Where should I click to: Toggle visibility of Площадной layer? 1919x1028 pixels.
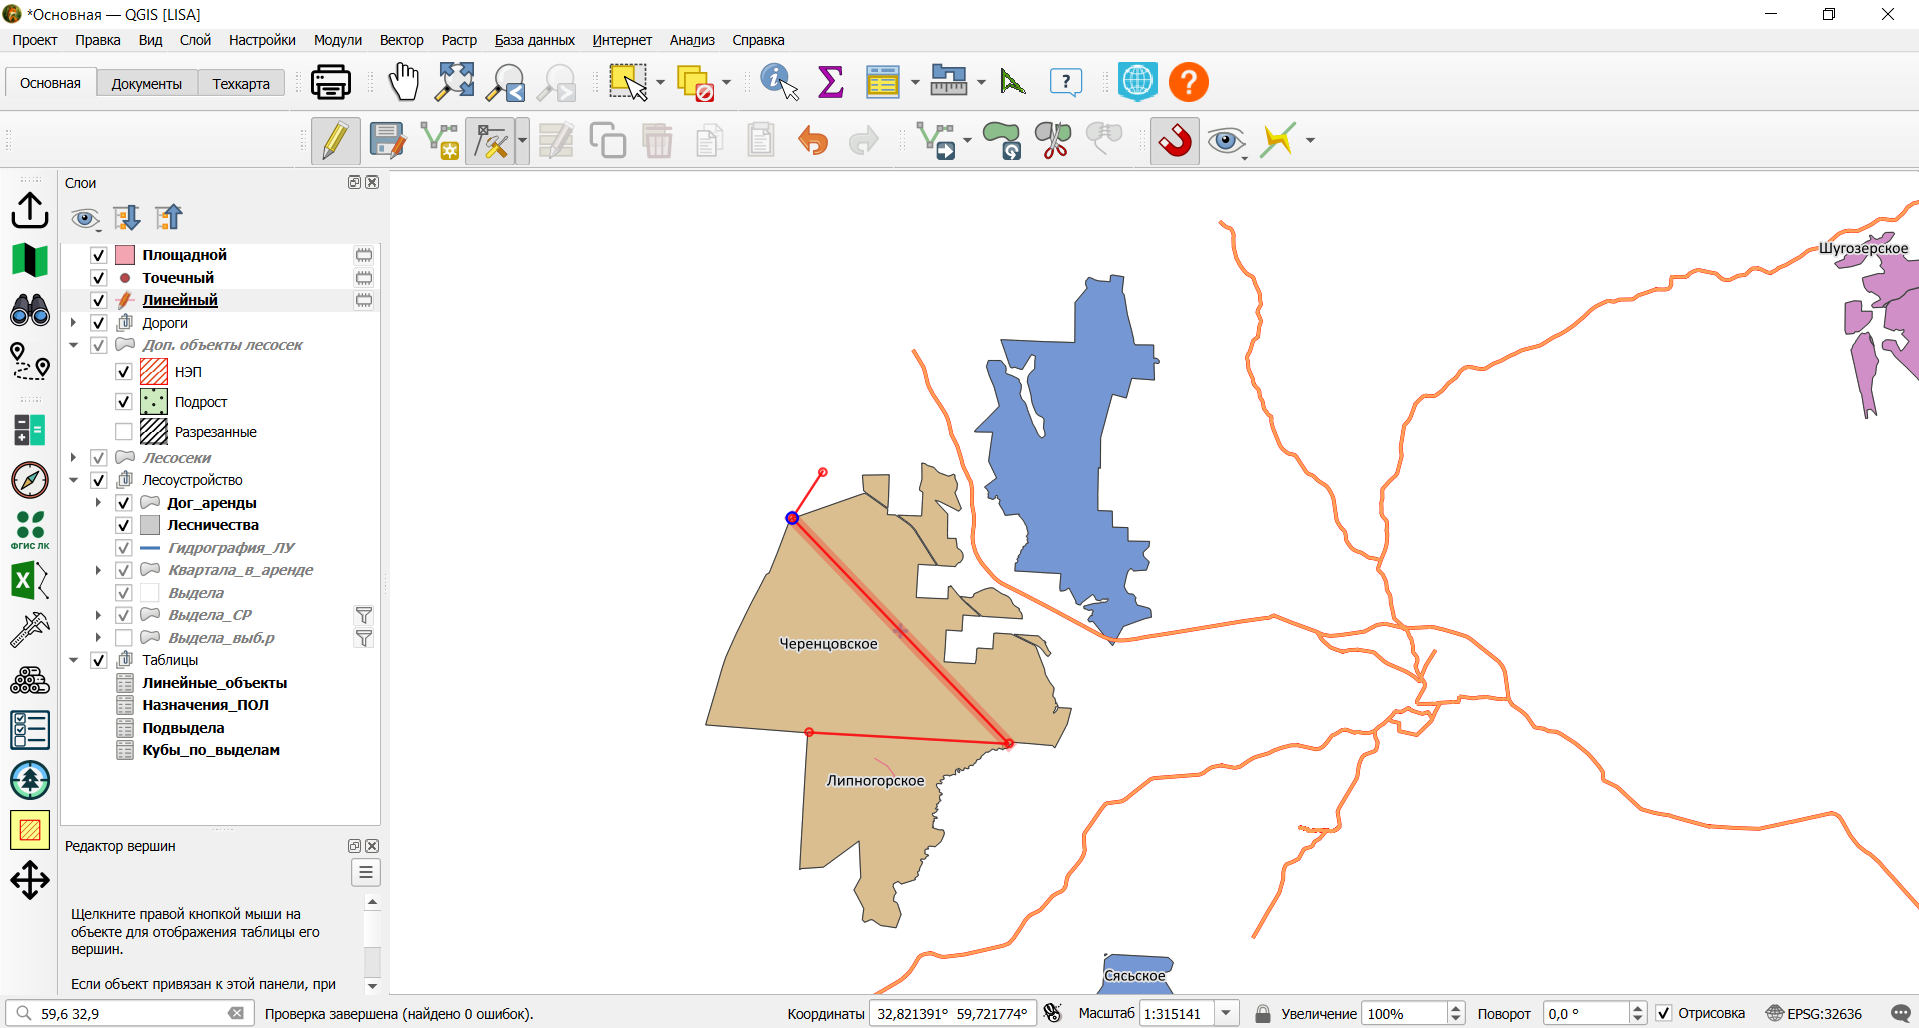click(x=99, y=255)
